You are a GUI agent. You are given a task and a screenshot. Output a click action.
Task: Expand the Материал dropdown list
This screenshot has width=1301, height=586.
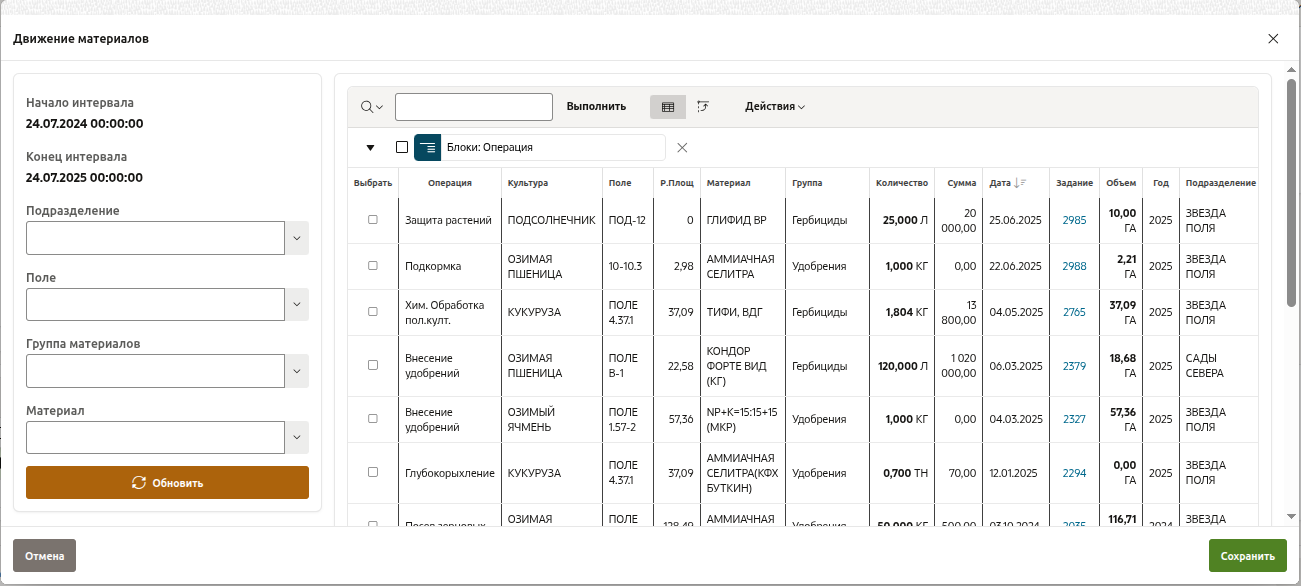pos(297,437)
